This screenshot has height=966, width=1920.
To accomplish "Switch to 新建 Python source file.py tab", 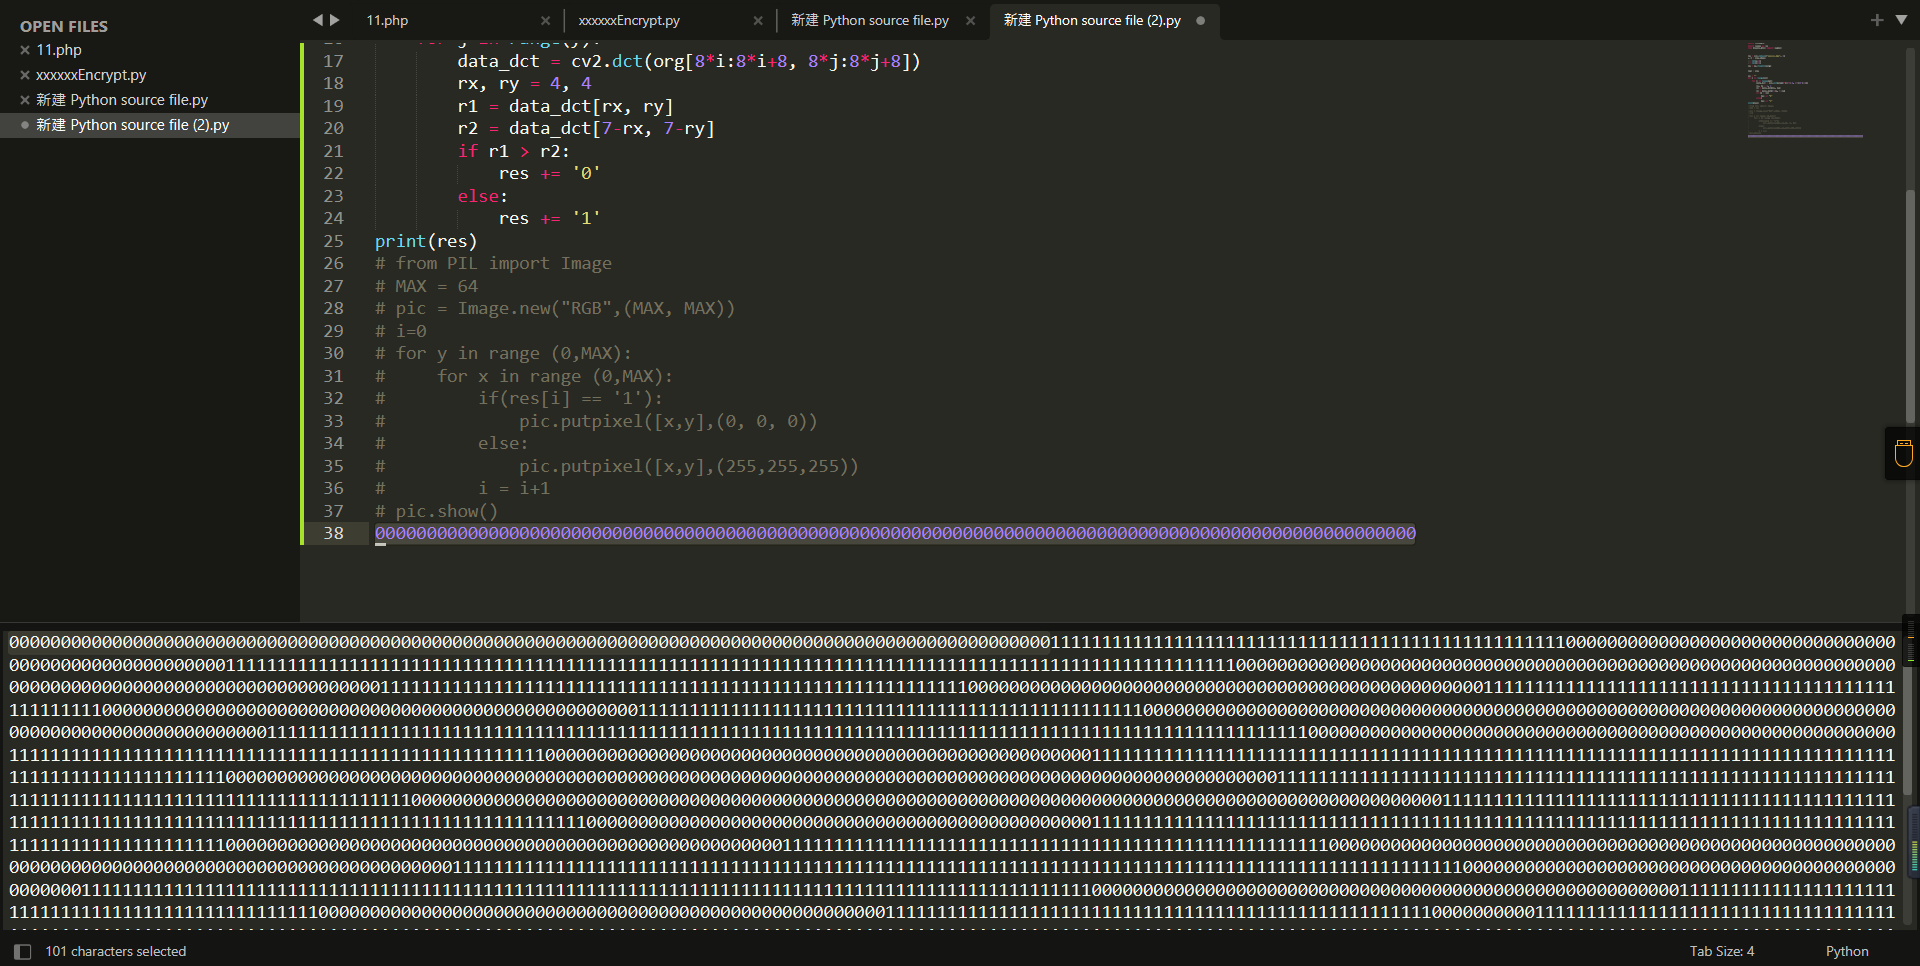I will click(870, 20).
